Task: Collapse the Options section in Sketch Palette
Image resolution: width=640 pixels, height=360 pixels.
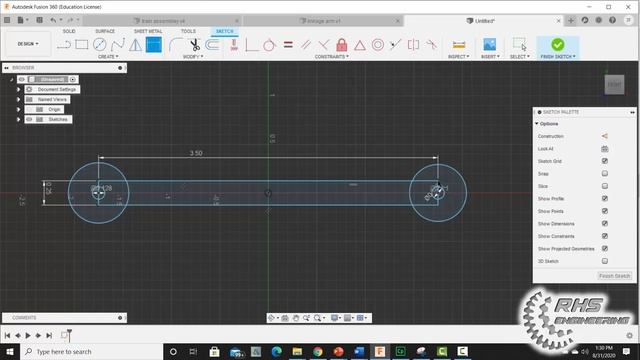Action: point(537,124)
